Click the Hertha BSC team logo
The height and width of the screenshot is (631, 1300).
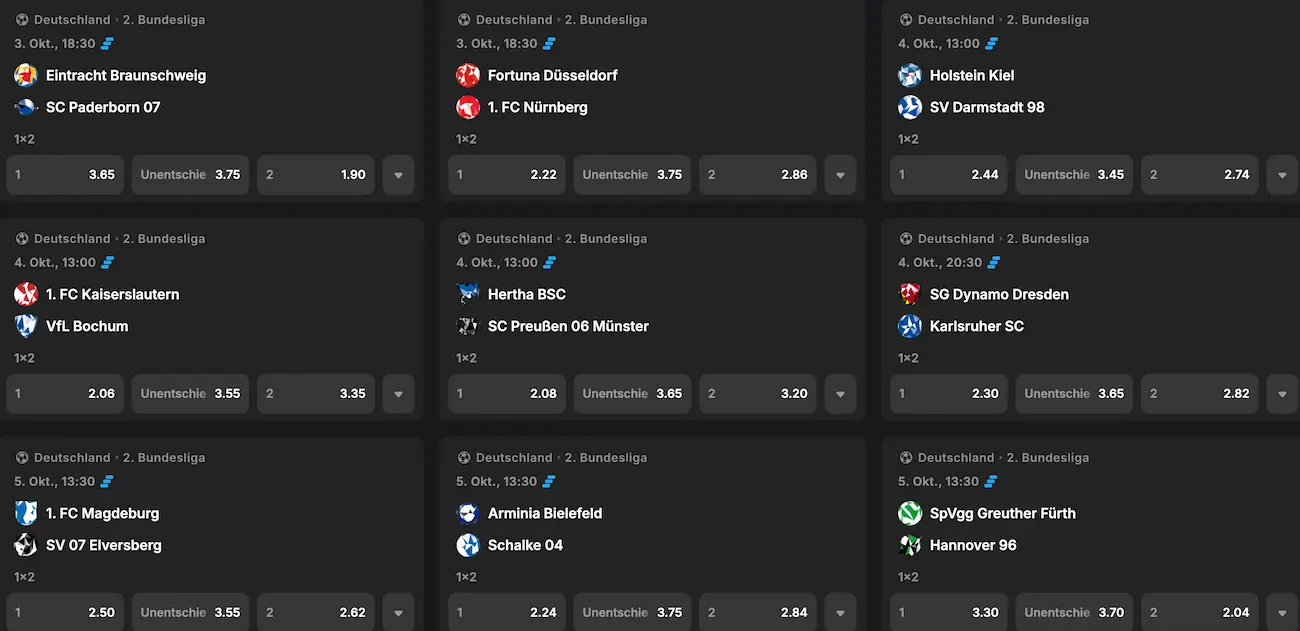[x=468, y=294]
